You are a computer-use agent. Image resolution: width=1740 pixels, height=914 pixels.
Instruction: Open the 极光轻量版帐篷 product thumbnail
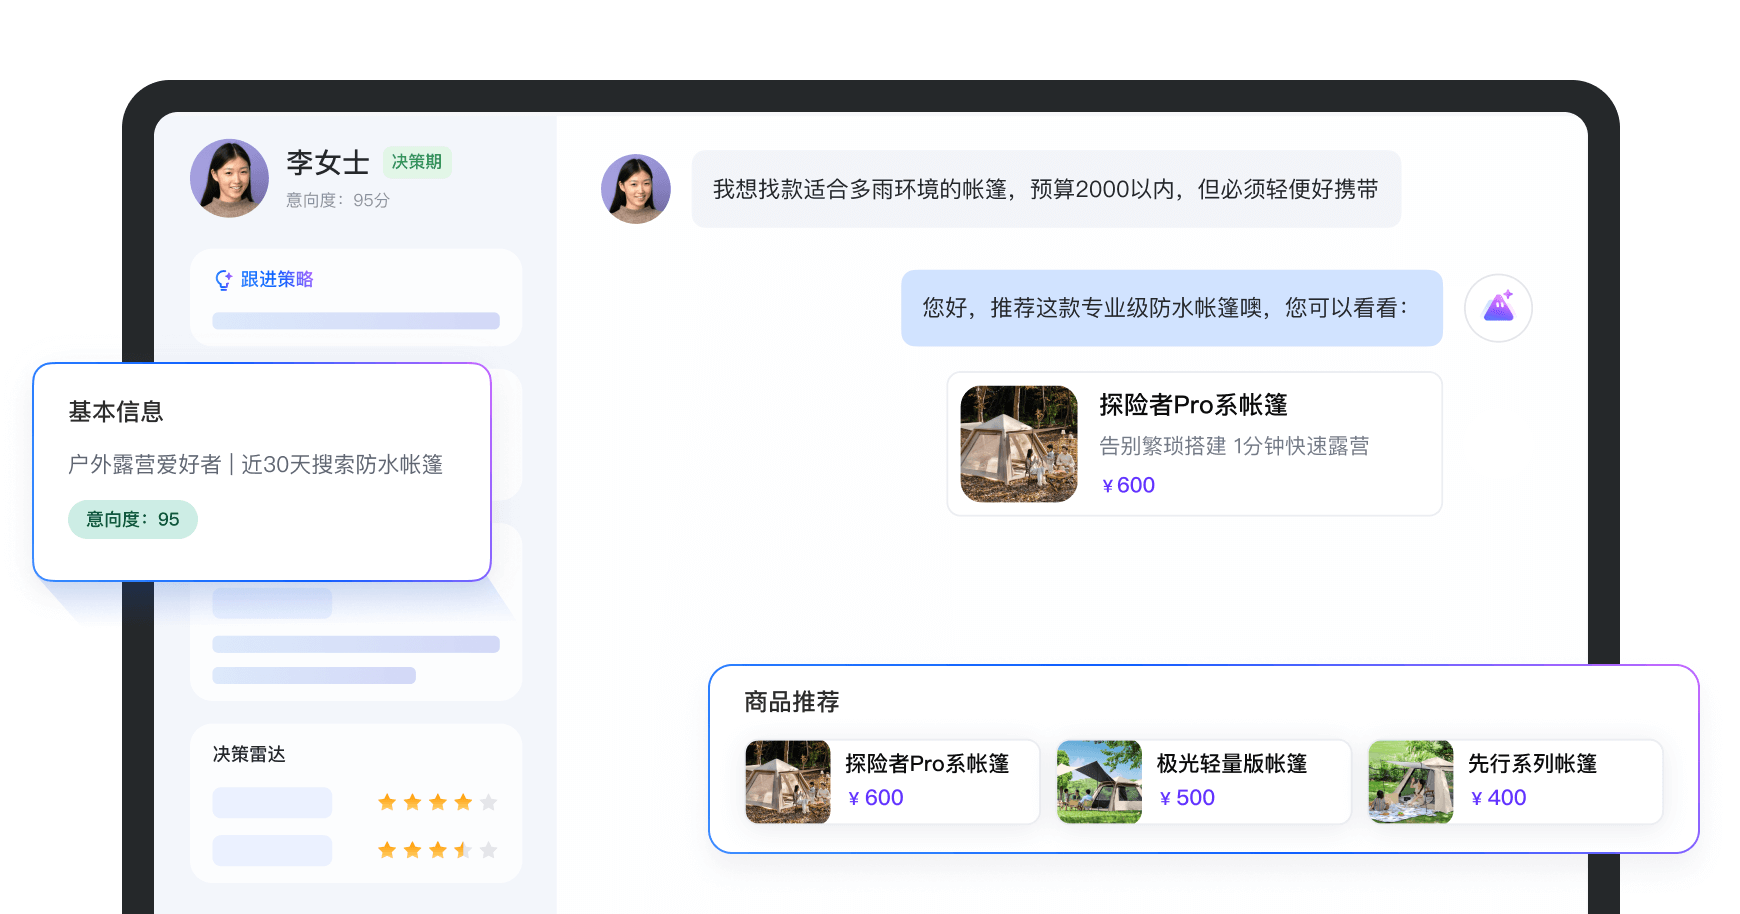point(1099,782)
